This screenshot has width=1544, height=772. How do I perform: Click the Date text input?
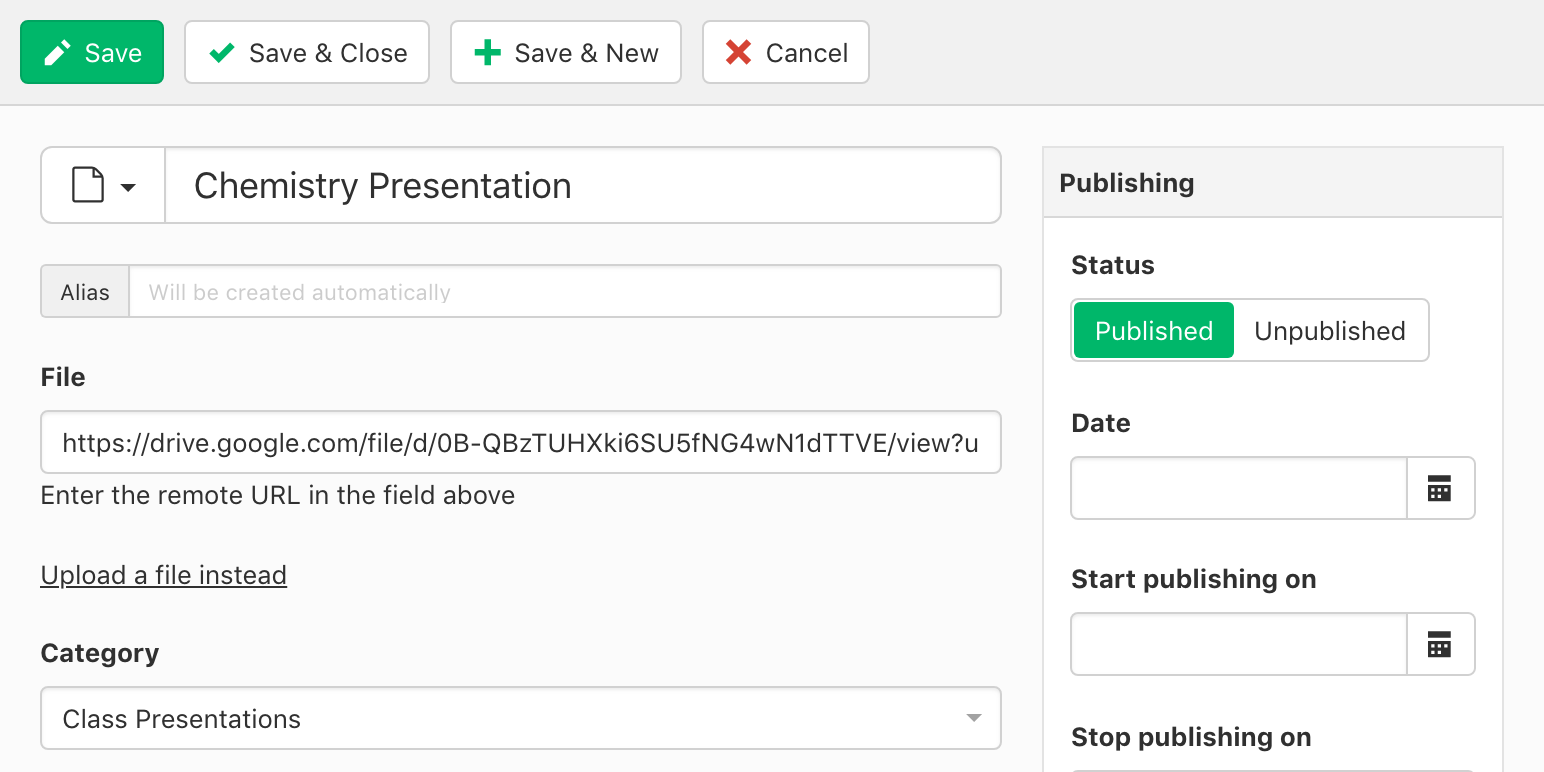1239,489
